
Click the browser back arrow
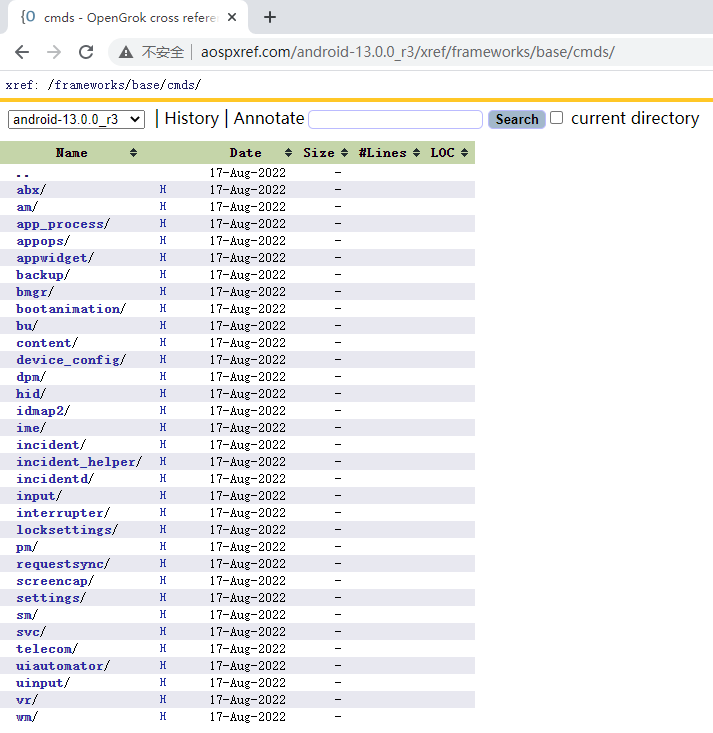point(22,52)
